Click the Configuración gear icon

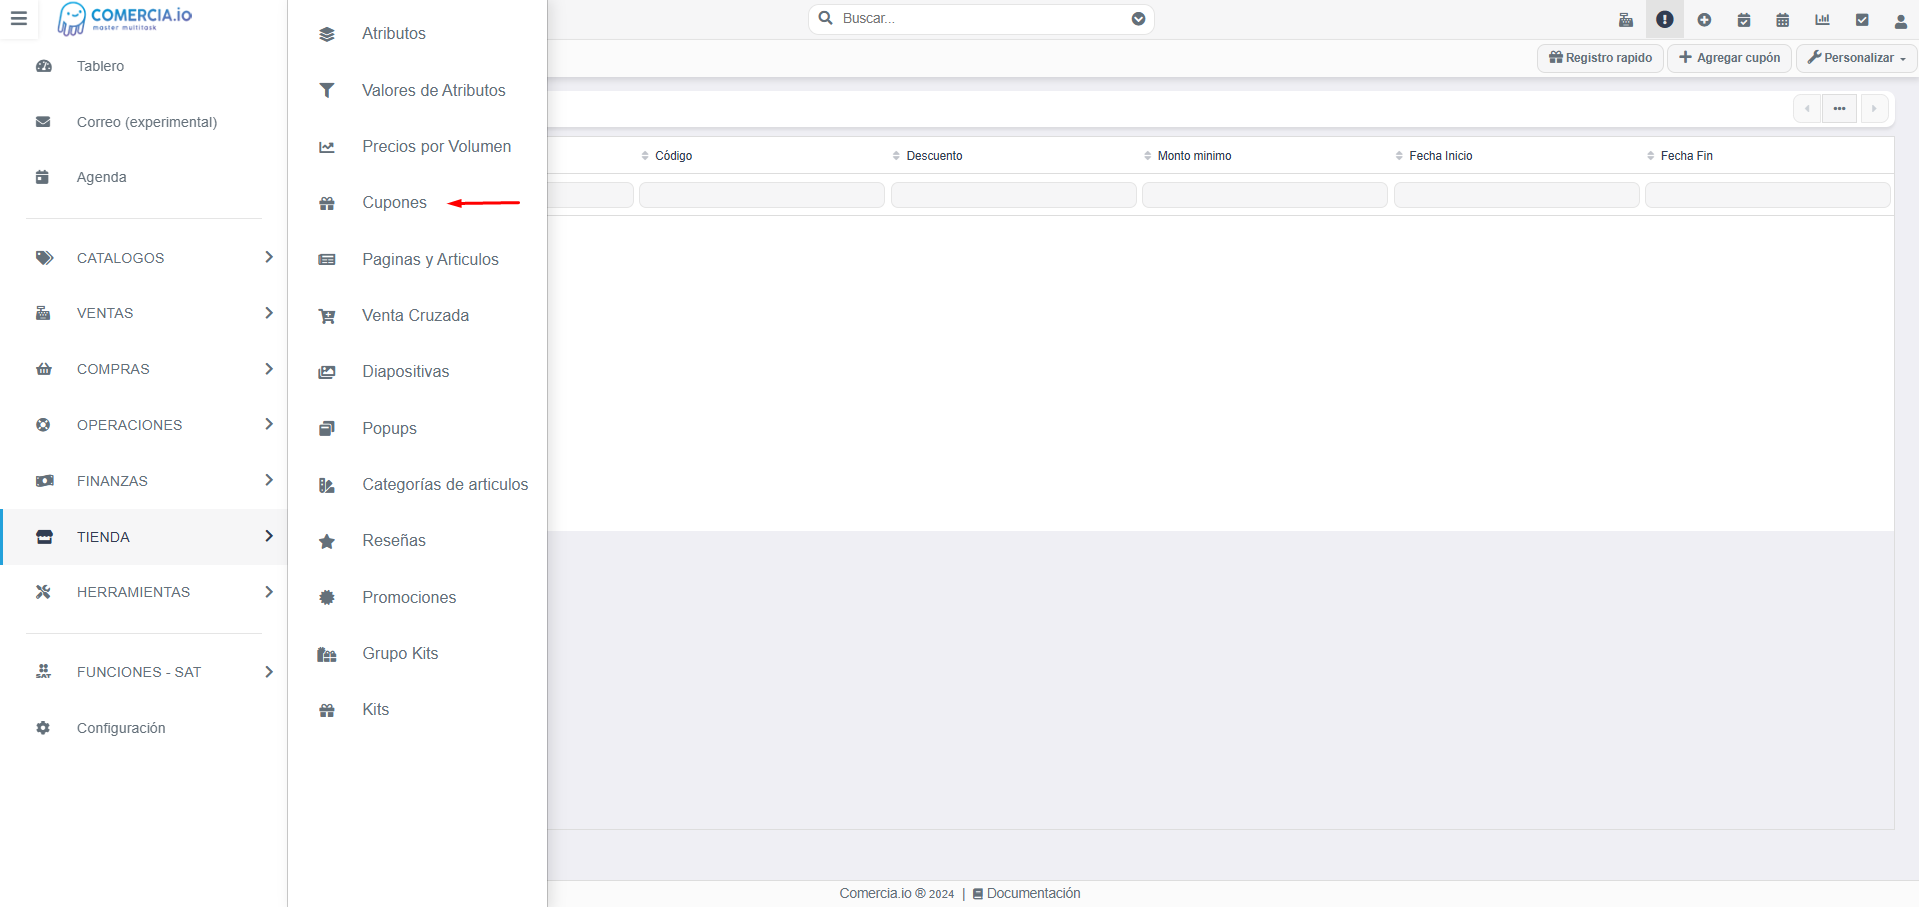tap(43, 728)
